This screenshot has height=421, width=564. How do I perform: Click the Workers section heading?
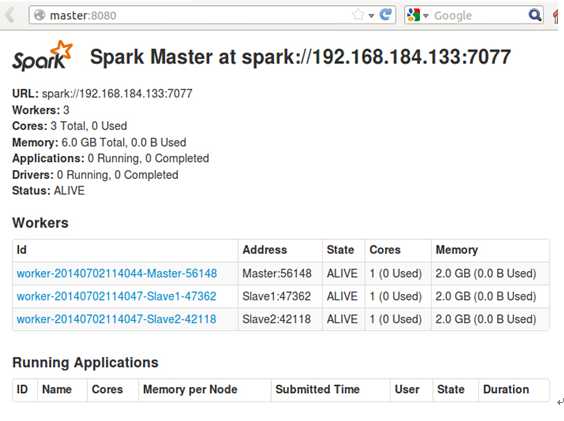tap(40, 223)
